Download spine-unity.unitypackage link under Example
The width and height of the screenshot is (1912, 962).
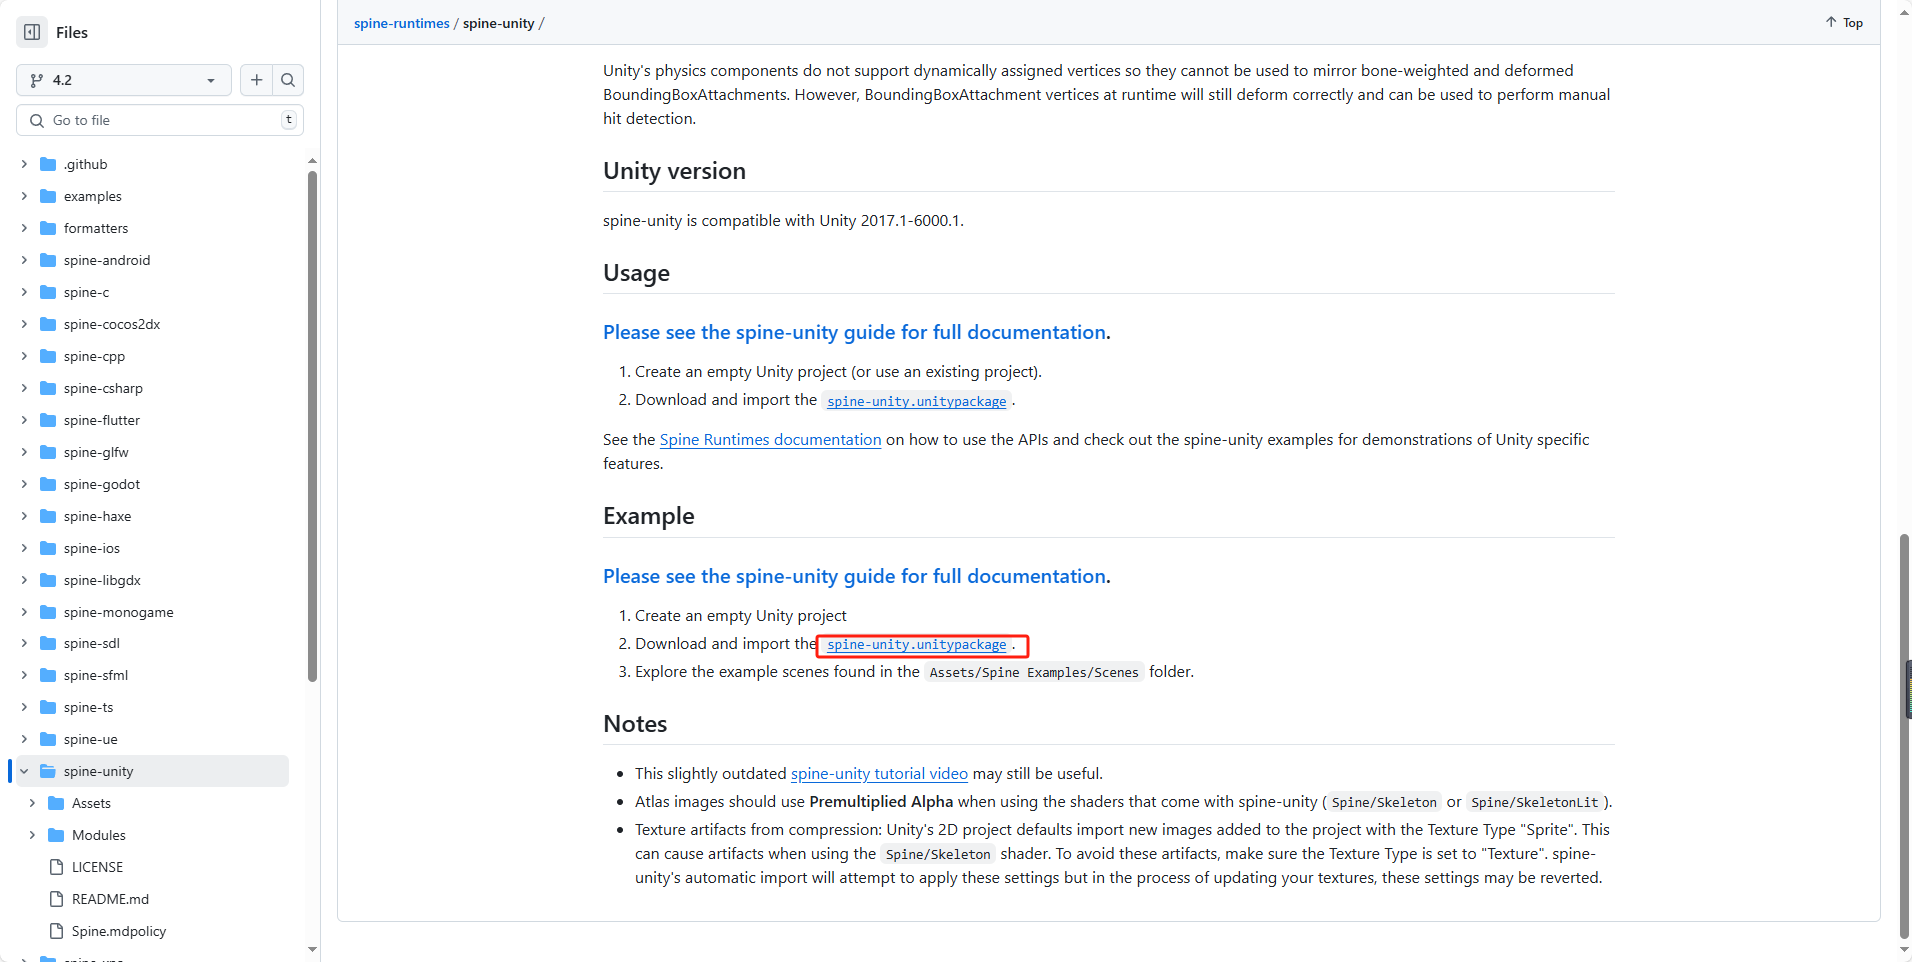917,645
